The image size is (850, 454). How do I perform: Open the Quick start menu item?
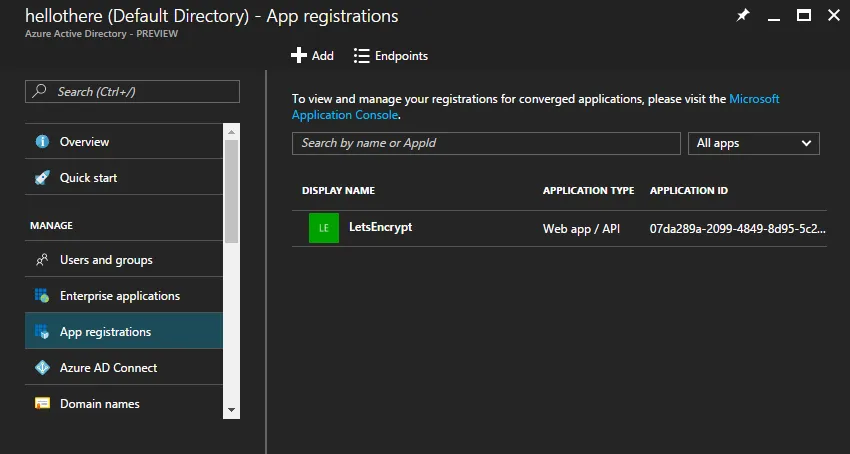coord(124,177)
